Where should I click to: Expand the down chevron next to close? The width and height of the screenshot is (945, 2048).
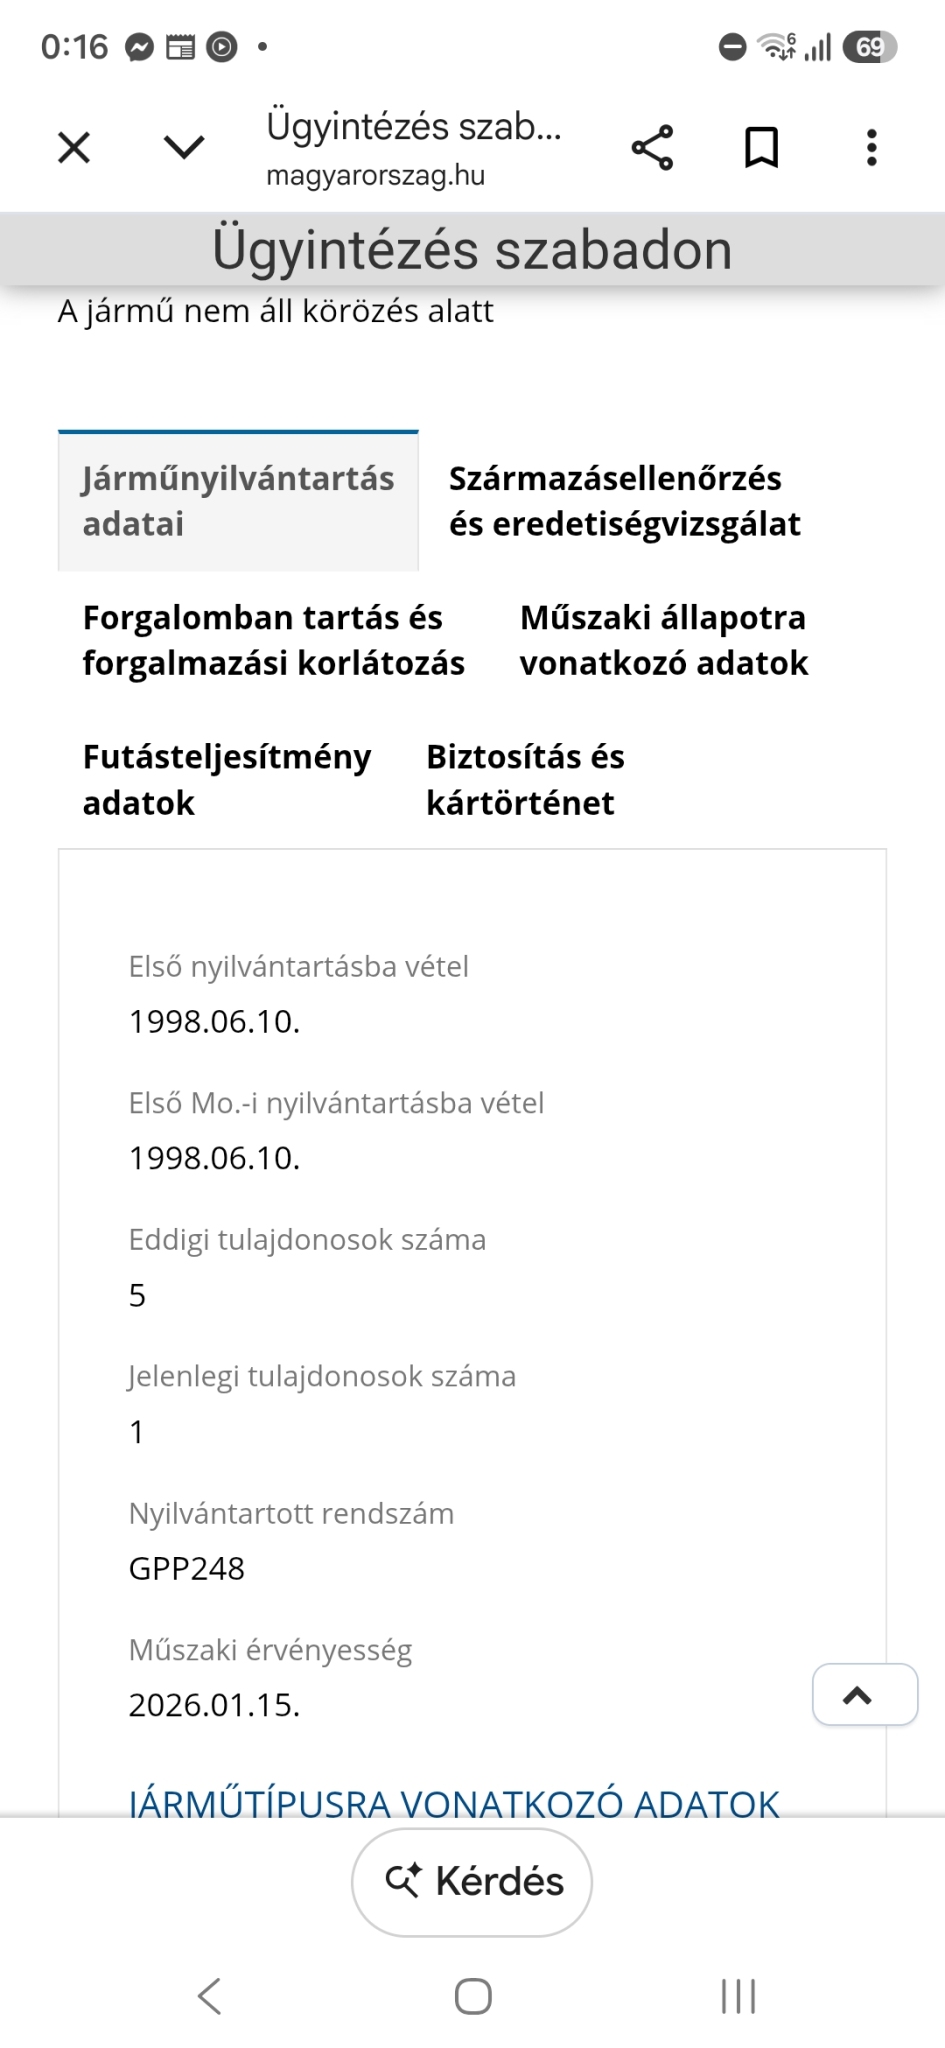tap(184, 148)
